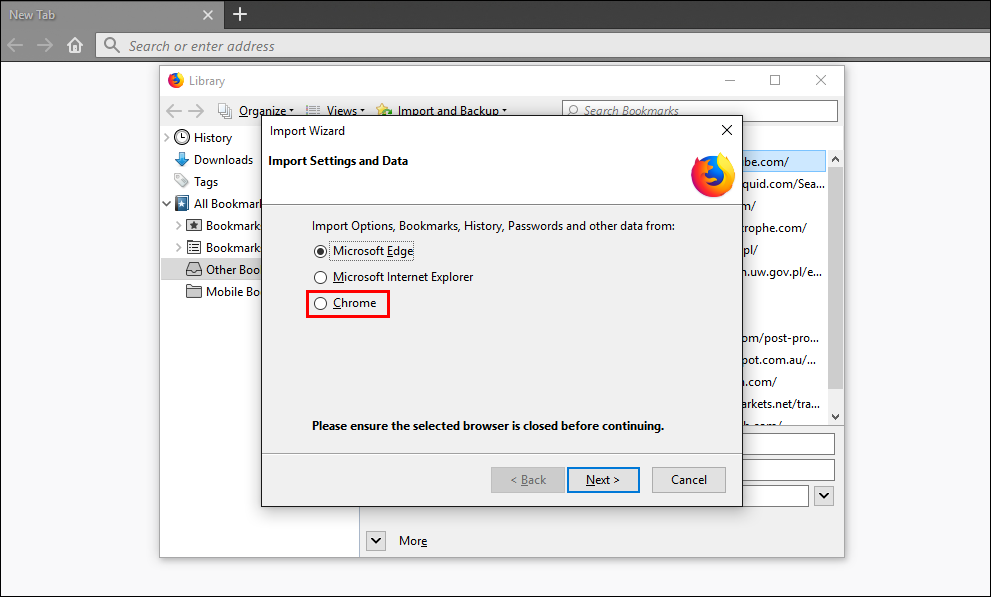Click the bookmark list scroll up arrow

pyautogui.click(x=835, y=160)
